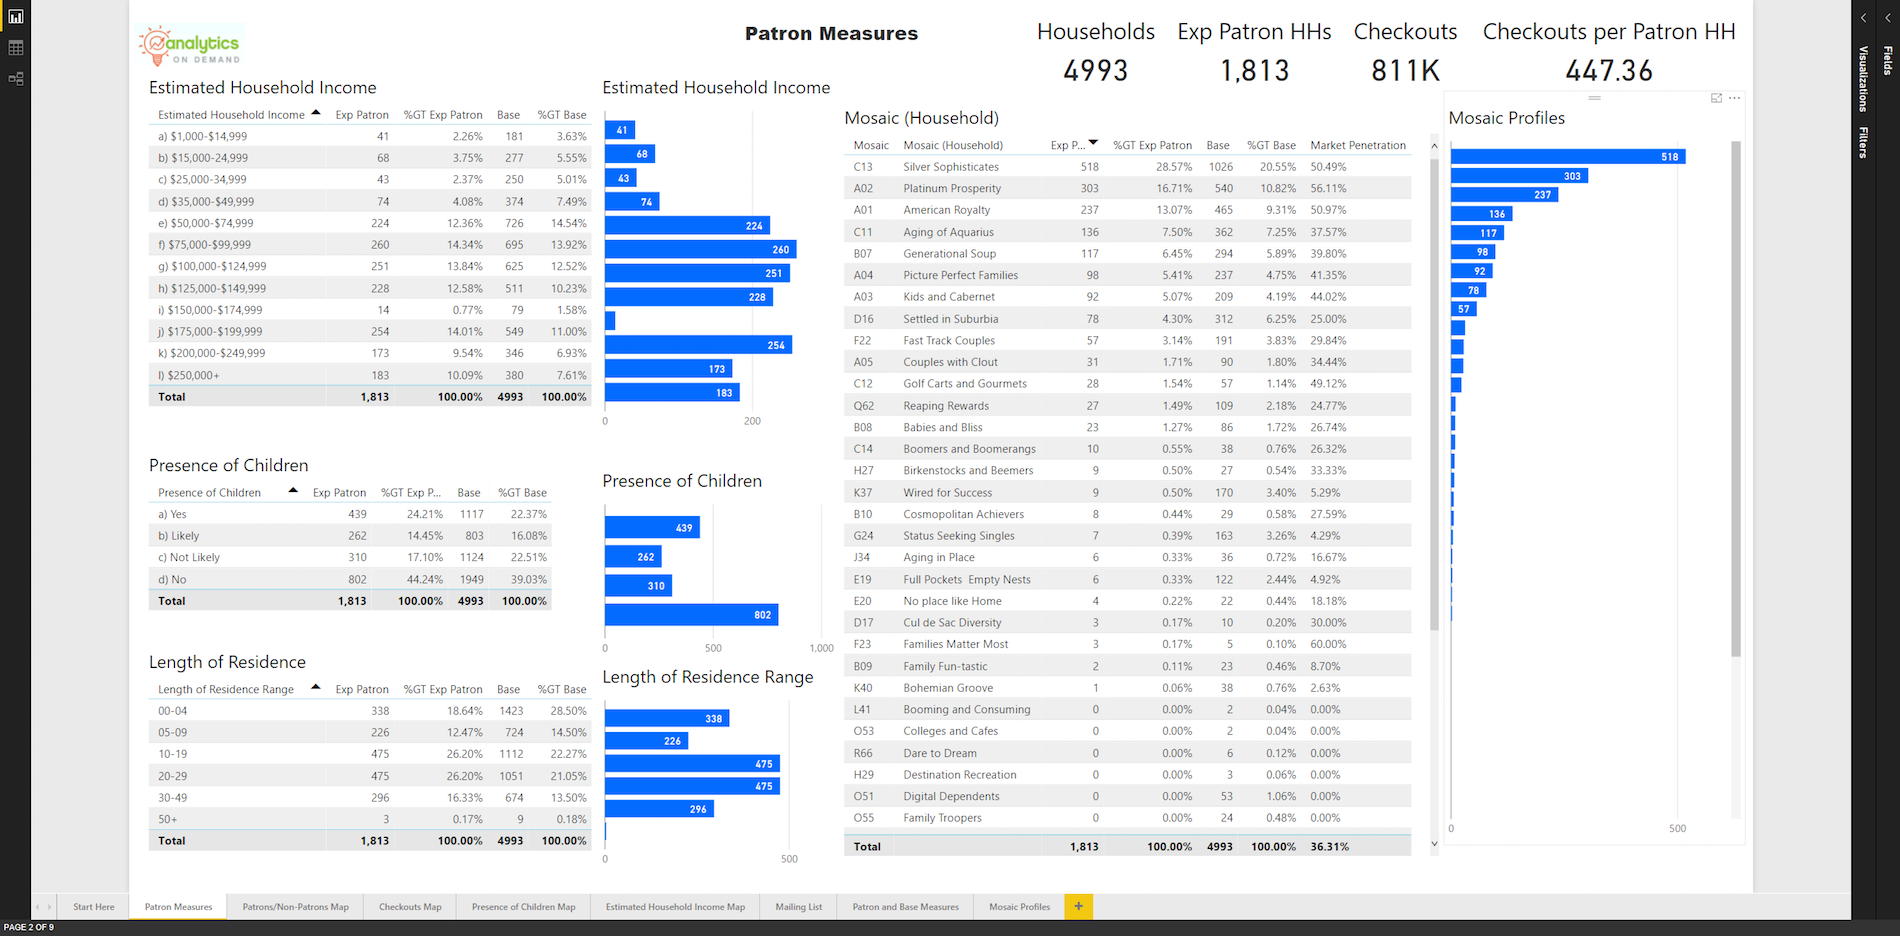The width and height of the screenshot is (1900, 936).
Task: Select the American Royalty row
Action: coord(1127,210)
